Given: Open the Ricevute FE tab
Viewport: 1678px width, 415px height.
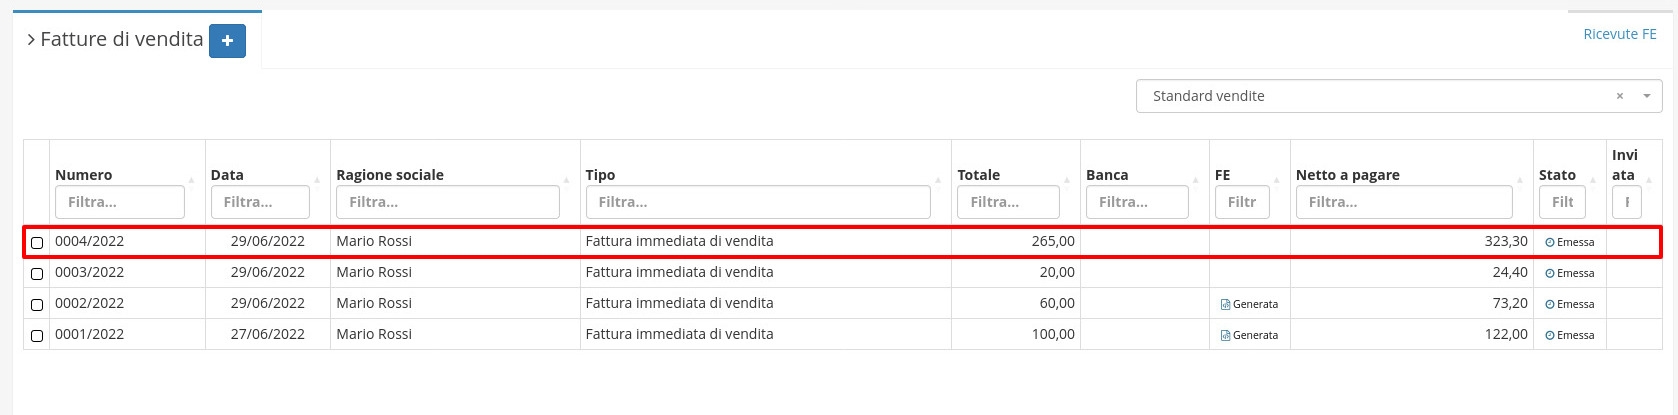Looking at the screenshot, I should [1620, 34].
